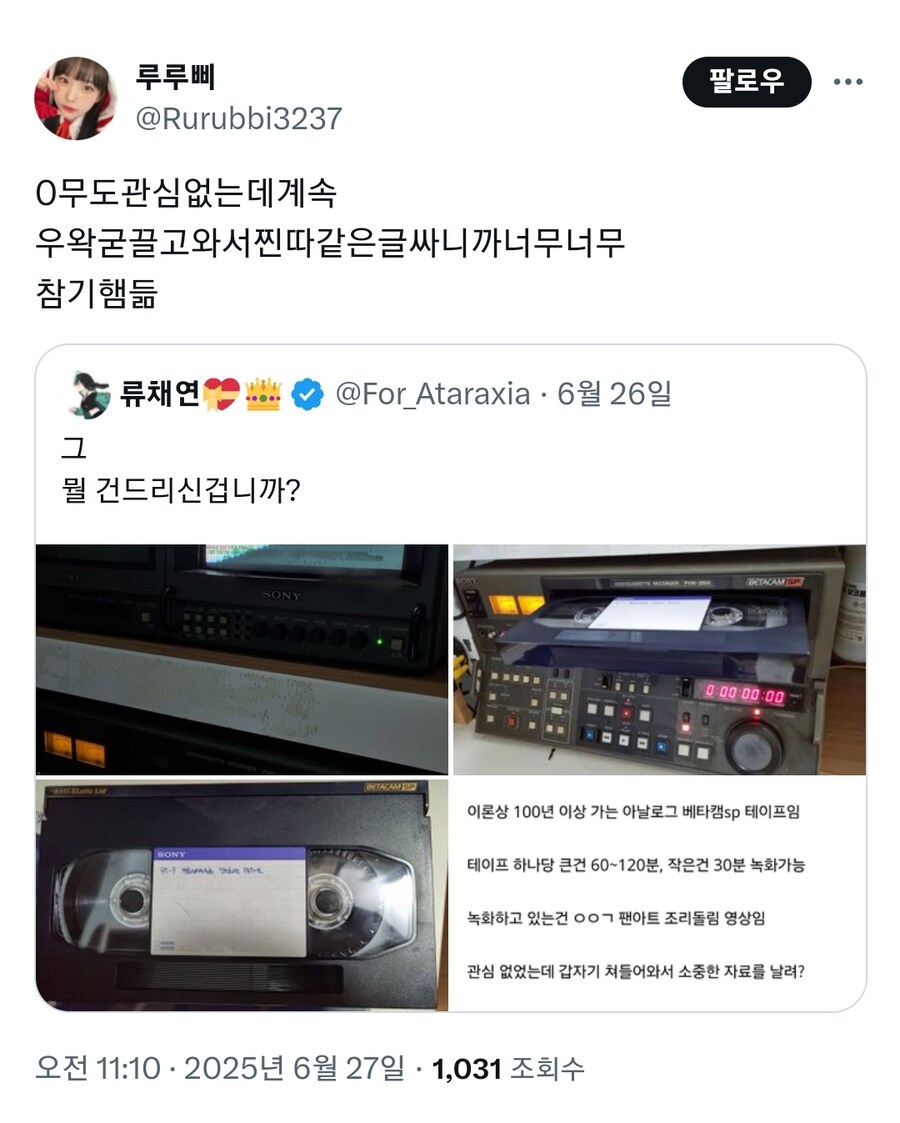This screenshot has height=1123, width=900.
Task: Open the Sony cassette tape photo
Action: [242, 895]
